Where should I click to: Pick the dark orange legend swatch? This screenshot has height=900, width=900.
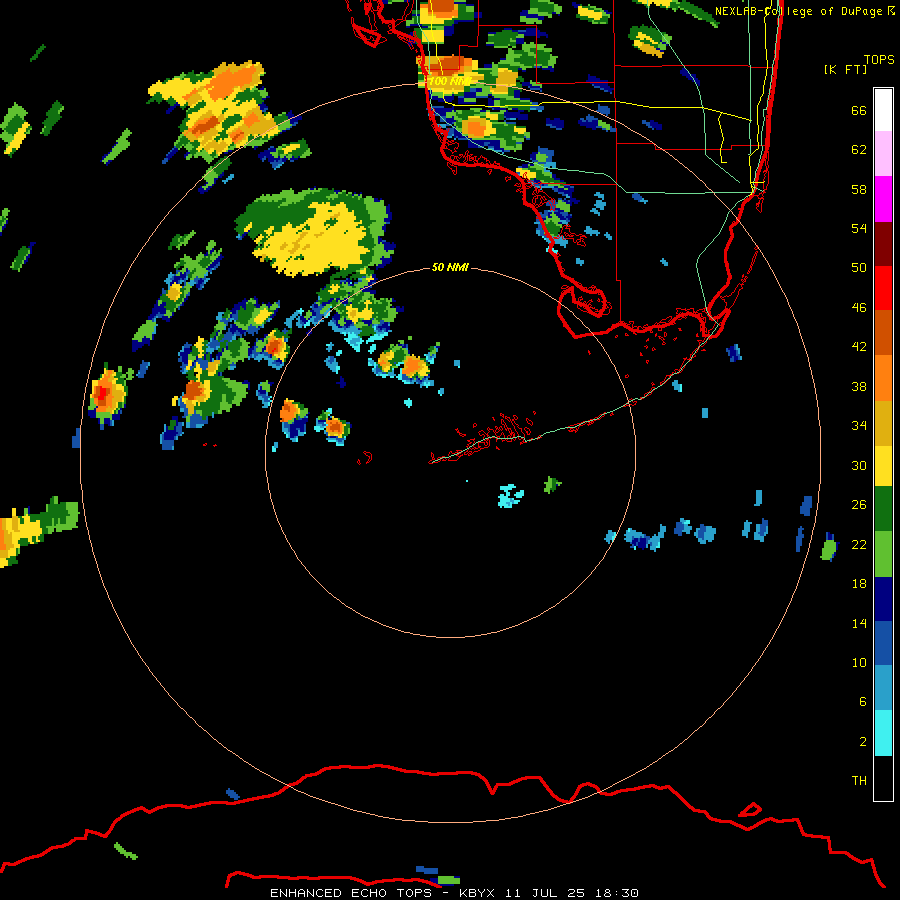883,332
